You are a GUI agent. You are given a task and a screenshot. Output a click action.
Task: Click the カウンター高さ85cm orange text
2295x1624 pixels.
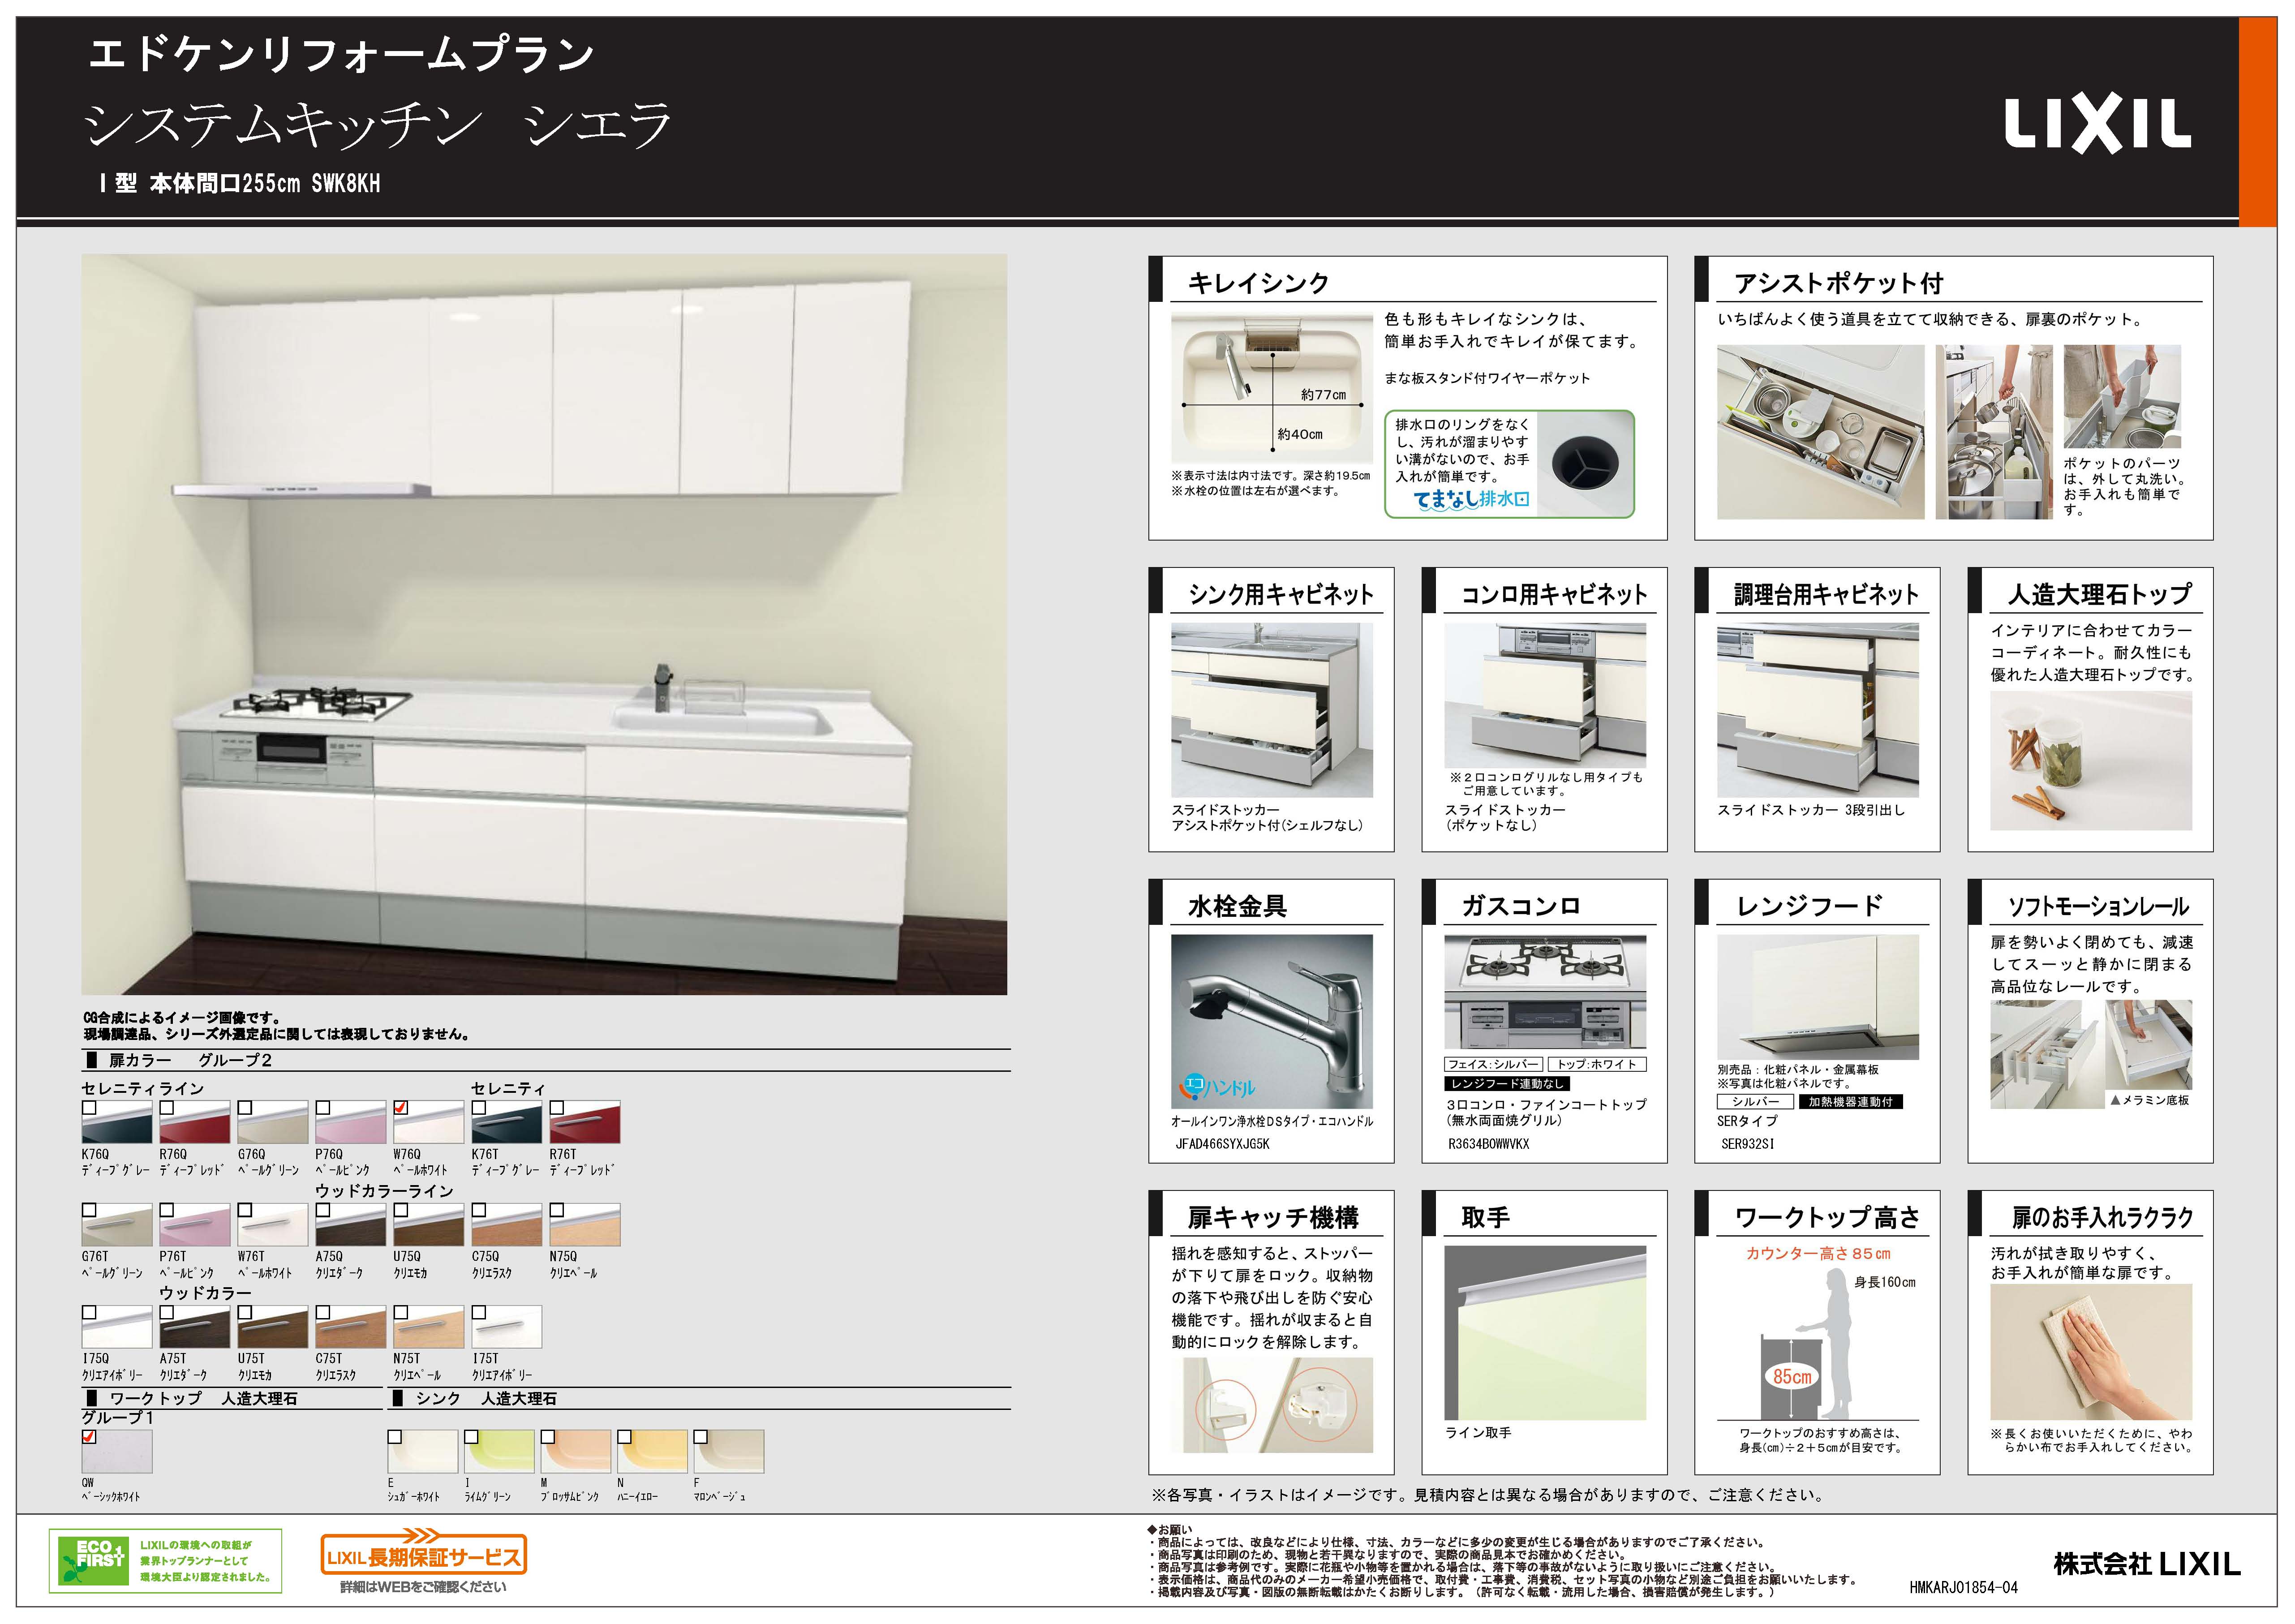point(1818,1254)
